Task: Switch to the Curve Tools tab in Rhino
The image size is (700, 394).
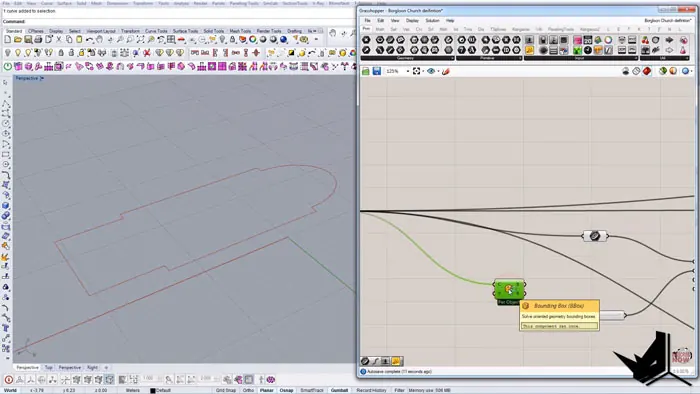Action: (x=156, y=31)
